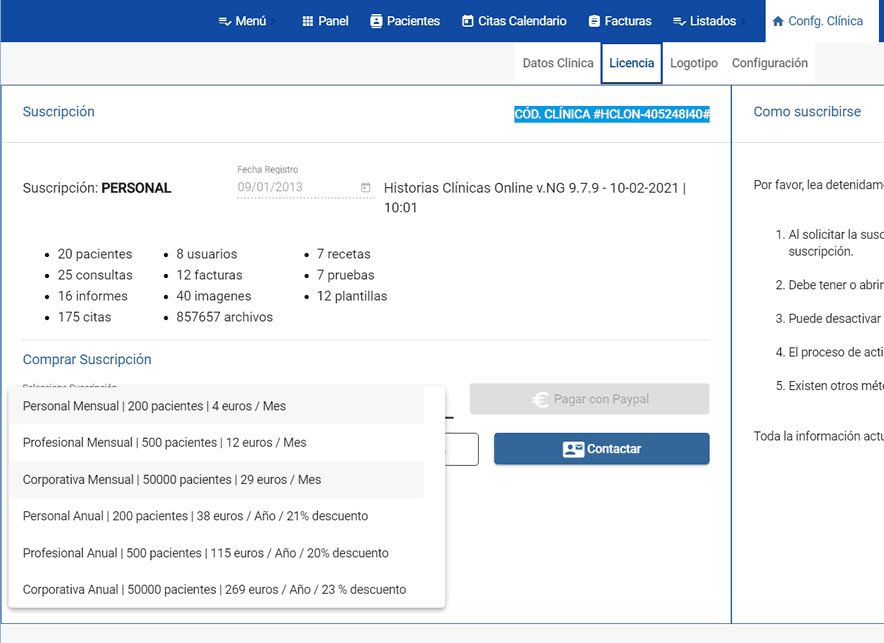Viewport: 884px width, 643px height.
Task: Click the Citas Calendario calendar icon
Action: point(468,21)
